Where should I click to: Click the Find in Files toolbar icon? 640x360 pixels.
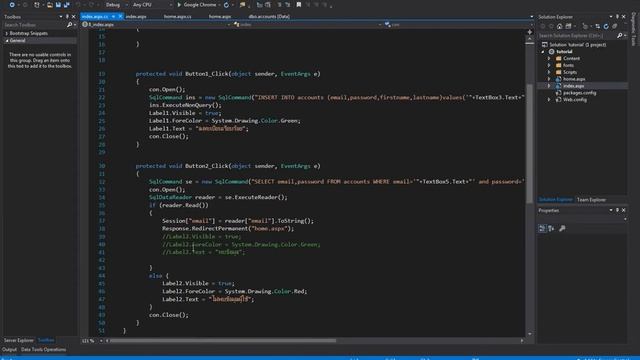click(242, 5)
